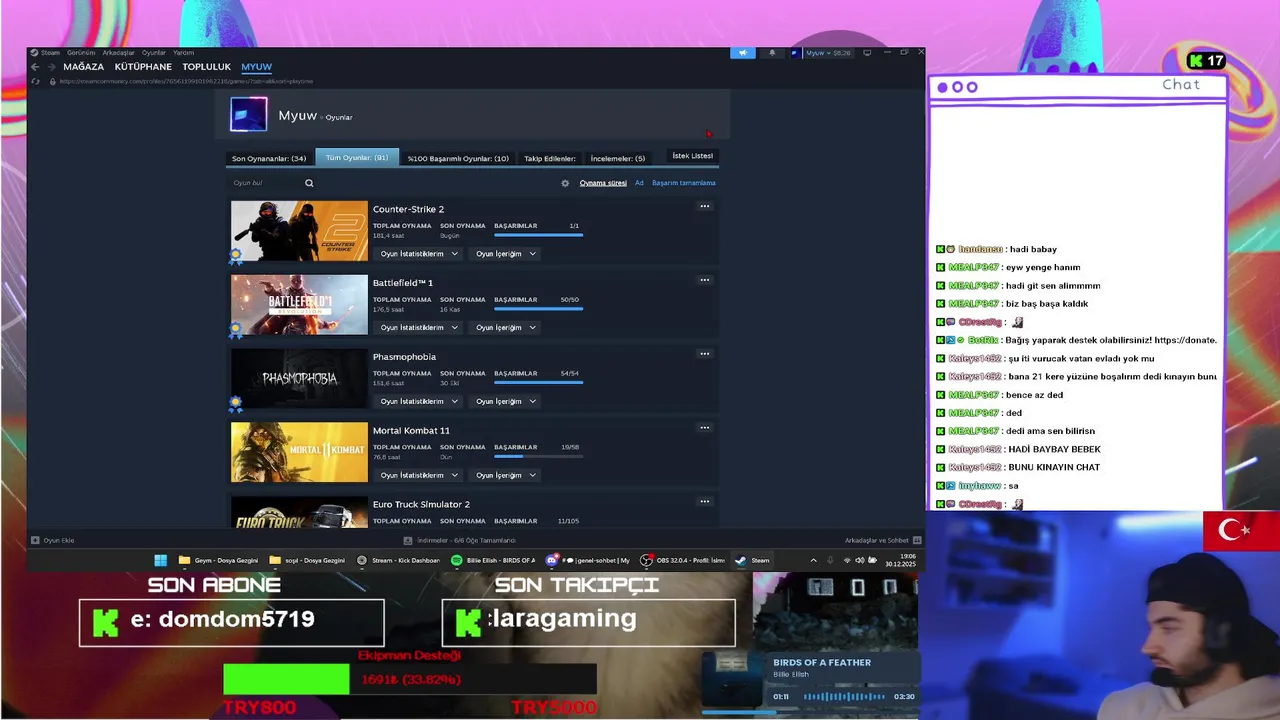Go forward with Steam forward arrow
Viewport: 1280px width, 720px height.
(50, 67)
